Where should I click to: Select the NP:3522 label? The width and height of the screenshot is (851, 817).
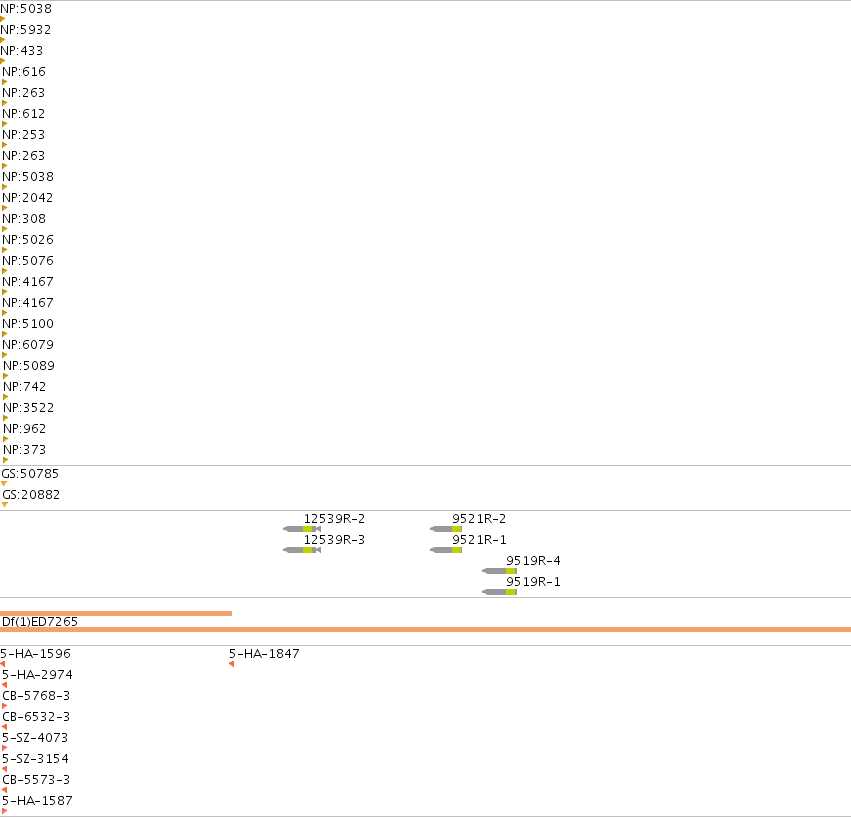point(29,408)
